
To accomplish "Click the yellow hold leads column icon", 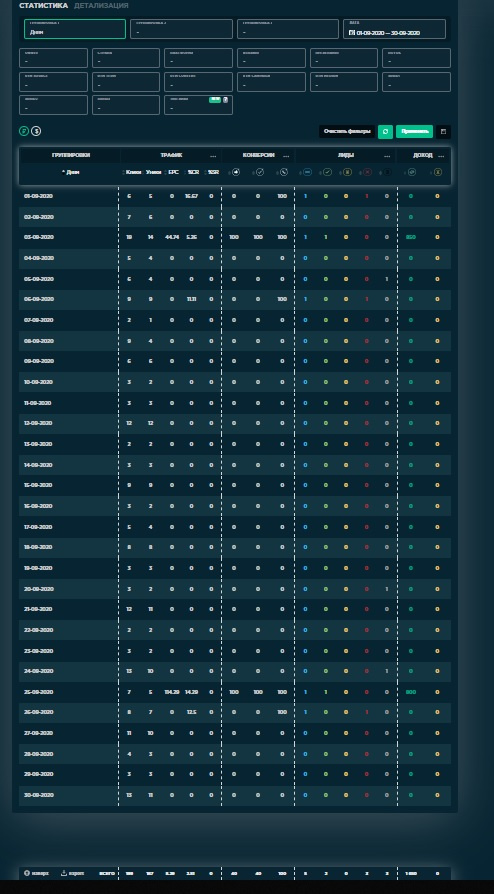I will click(347, 172).
